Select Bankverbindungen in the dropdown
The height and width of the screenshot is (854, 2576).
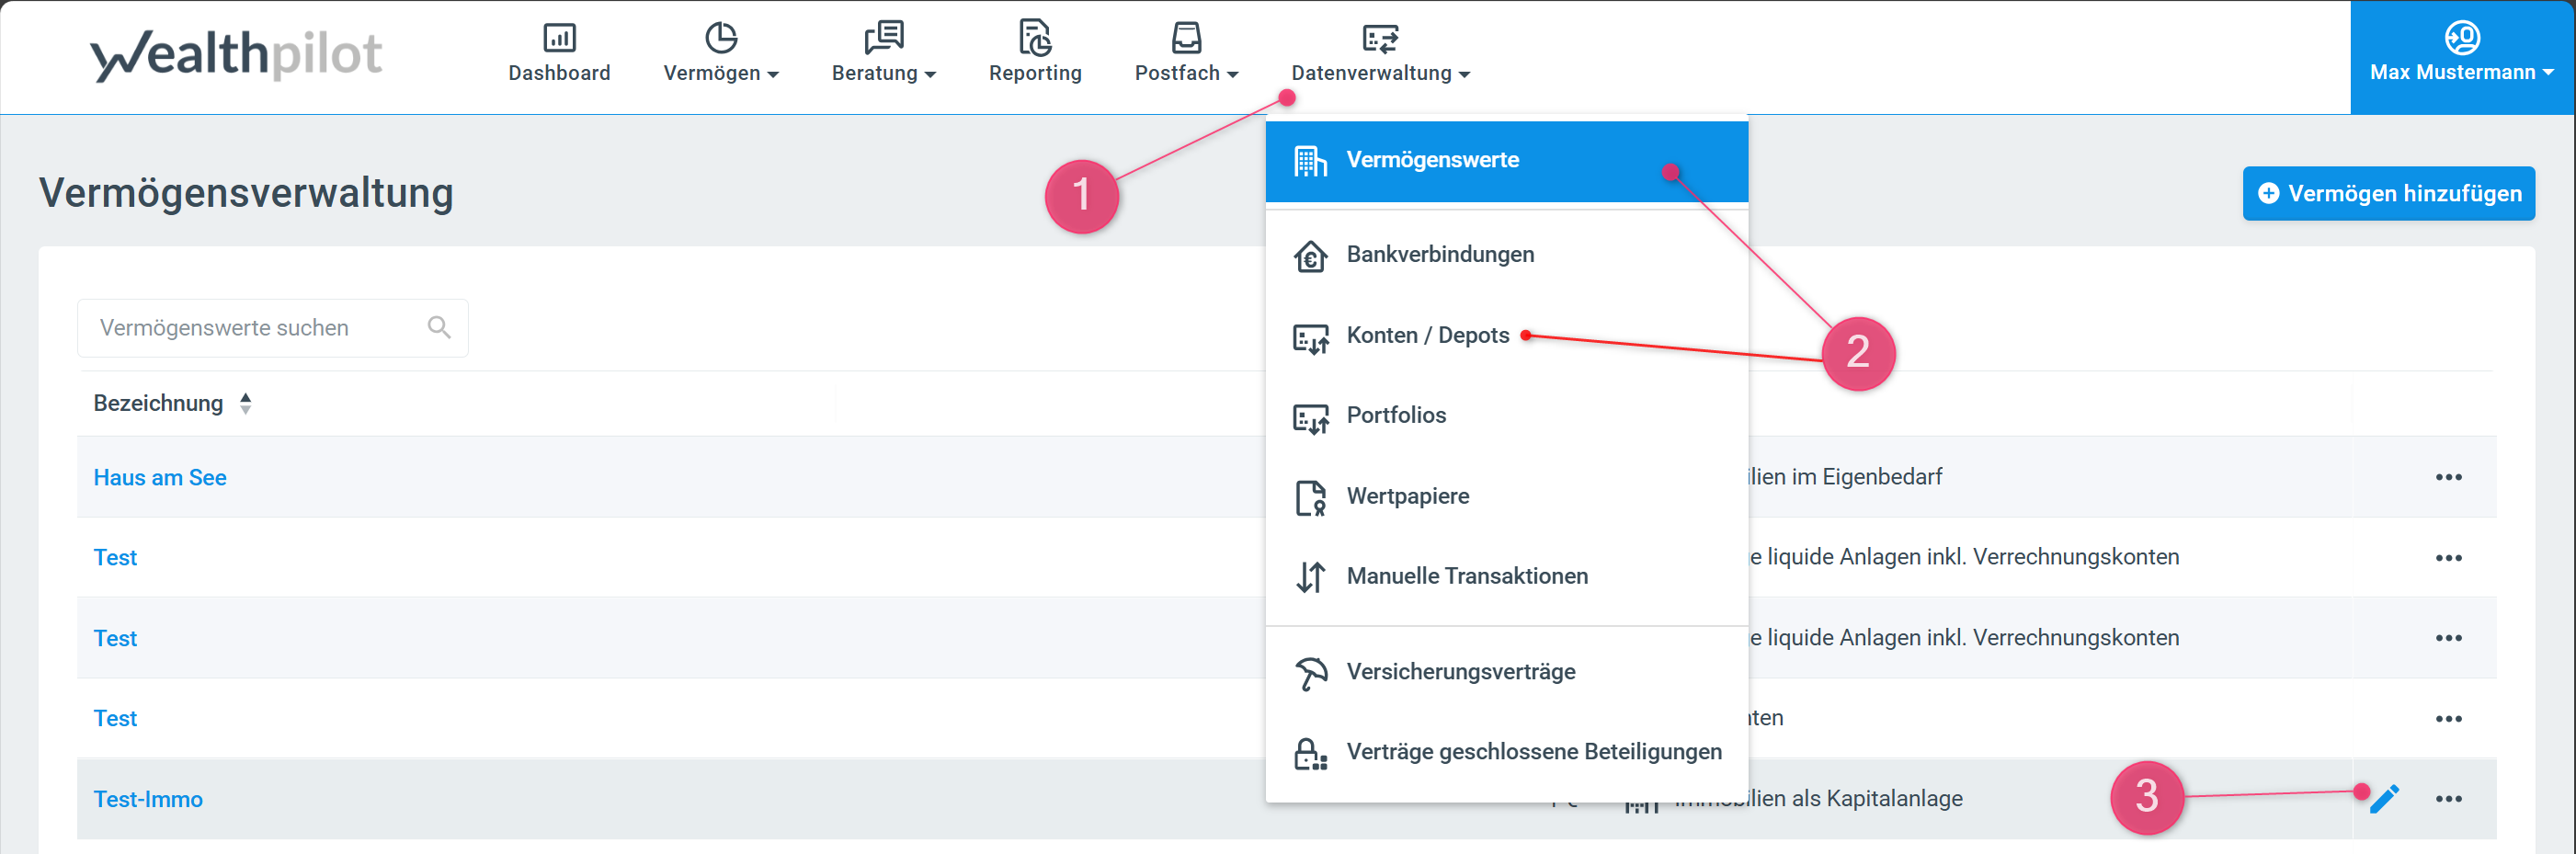[x=1439, y=254]
